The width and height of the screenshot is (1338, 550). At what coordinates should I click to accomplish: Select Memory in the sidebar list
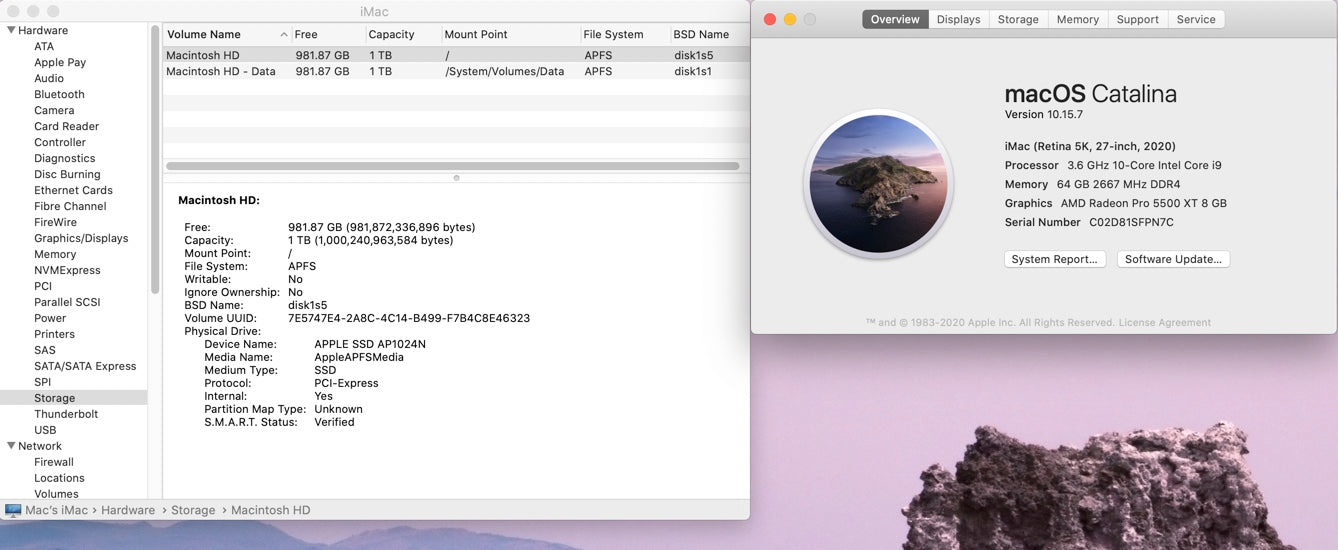(x=55, y=254)
